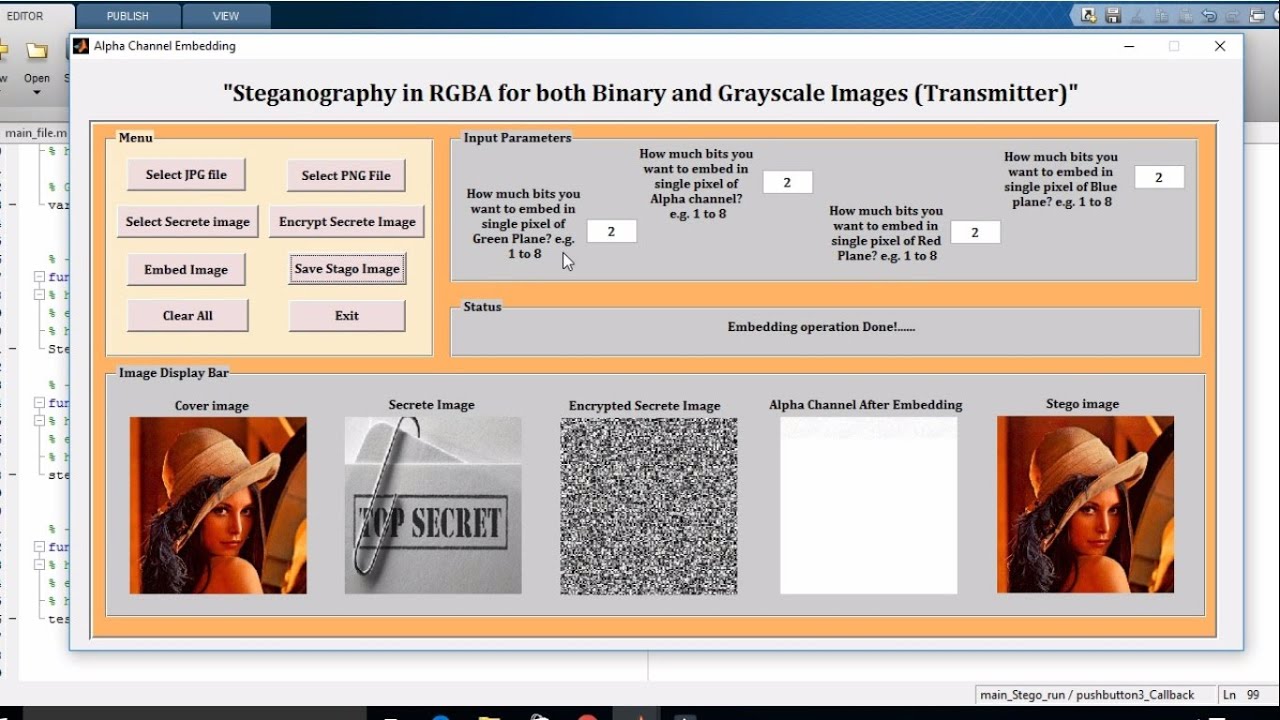This screenshot has height=720, width=1280.
Task: Click the Select PNG File button
Action: click(346, 175)
